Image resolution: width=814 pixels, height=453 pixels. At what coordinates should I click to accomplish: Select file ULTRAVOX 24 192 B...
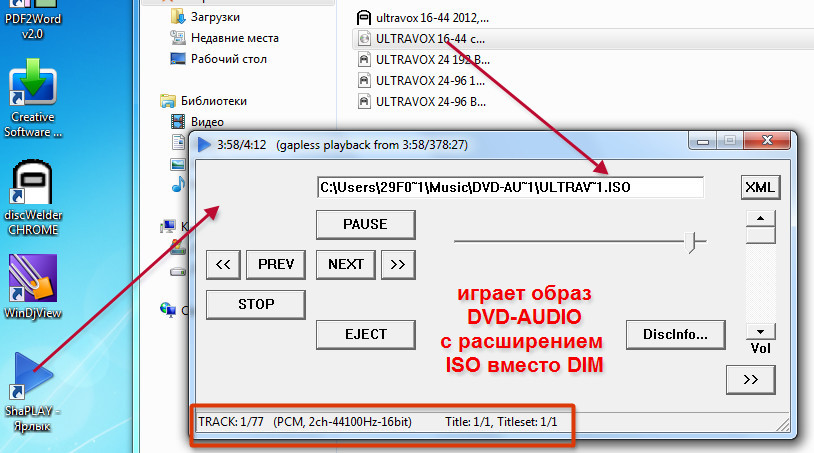tap(432, 60)
